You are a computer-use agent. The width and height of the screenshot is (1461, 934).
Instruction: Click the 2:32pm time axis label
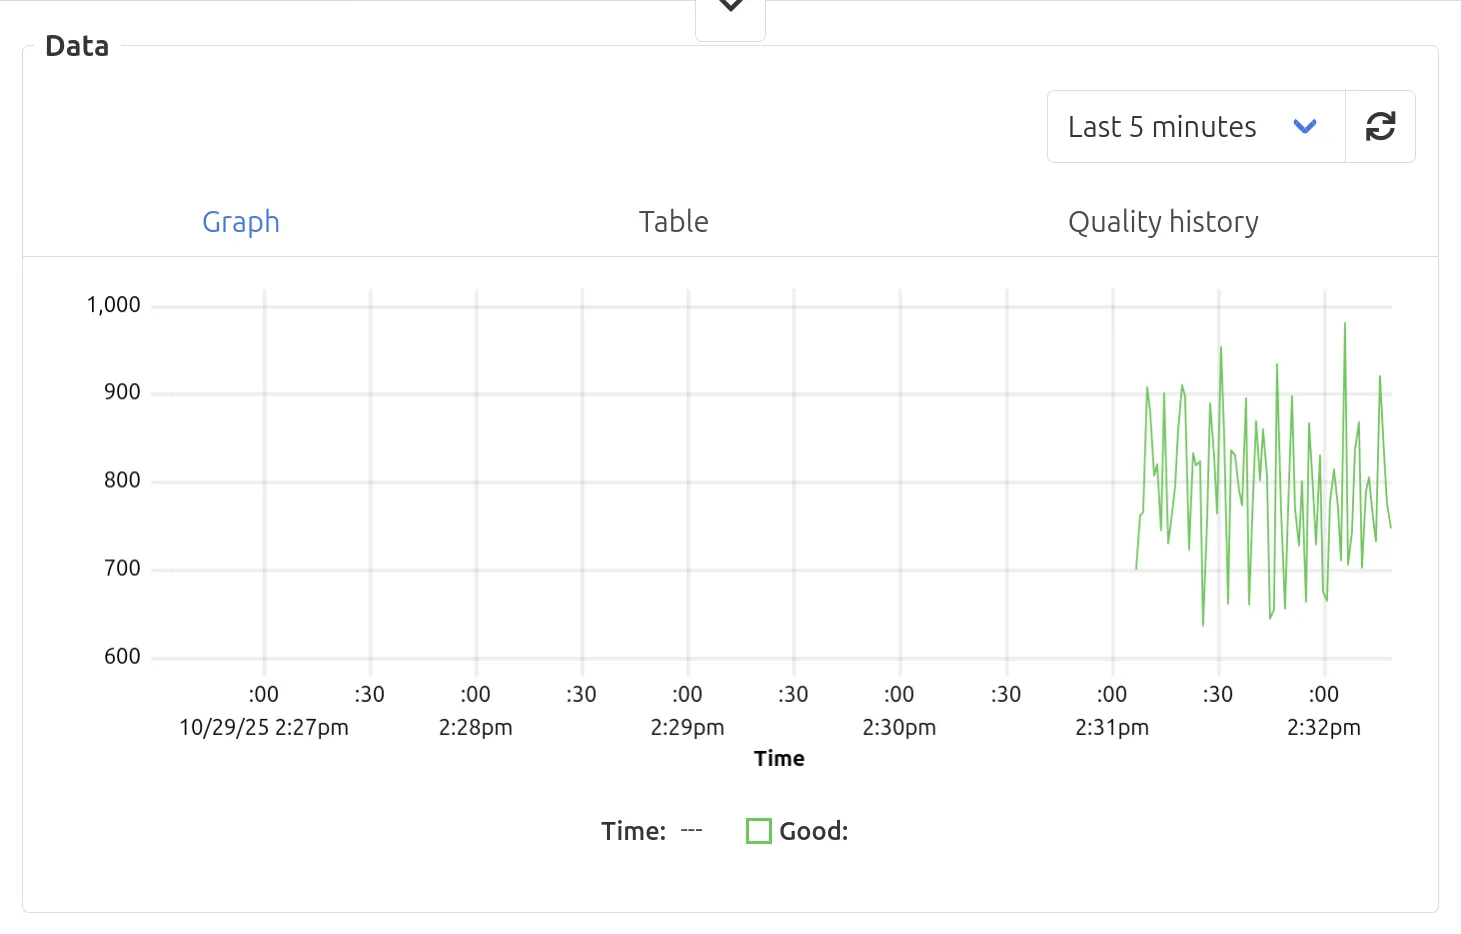1324,727
